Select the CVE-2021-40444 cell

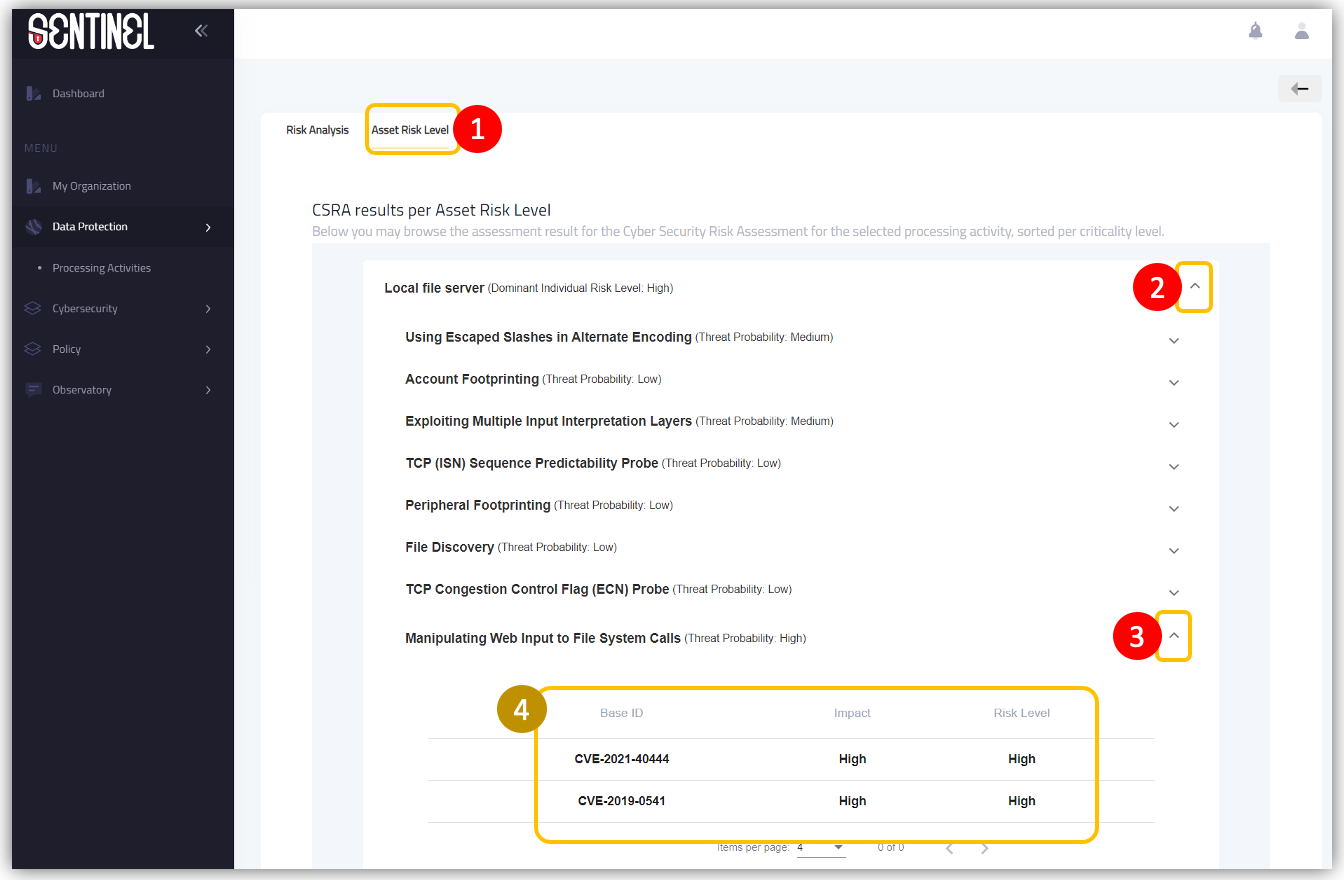pyautogui.click(x=622, y=759)
